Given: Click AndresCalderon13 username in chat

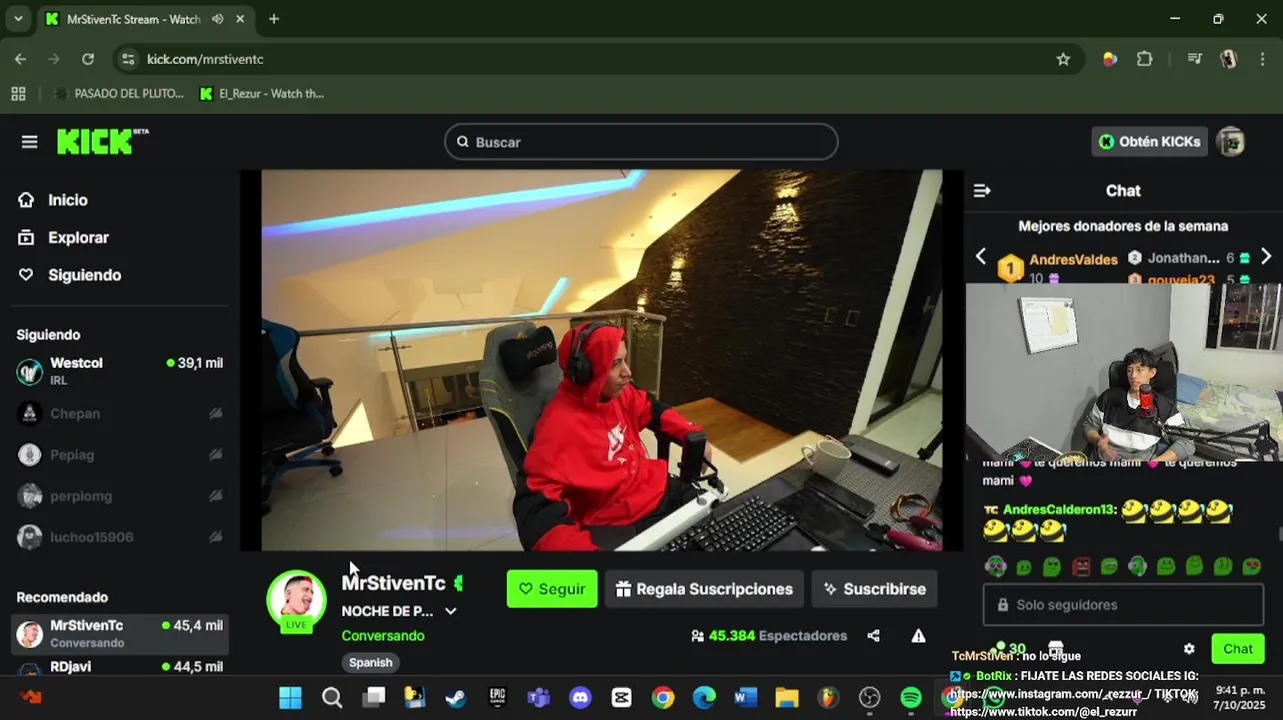Looking at the screenshot, I should tap(1058, 510).
